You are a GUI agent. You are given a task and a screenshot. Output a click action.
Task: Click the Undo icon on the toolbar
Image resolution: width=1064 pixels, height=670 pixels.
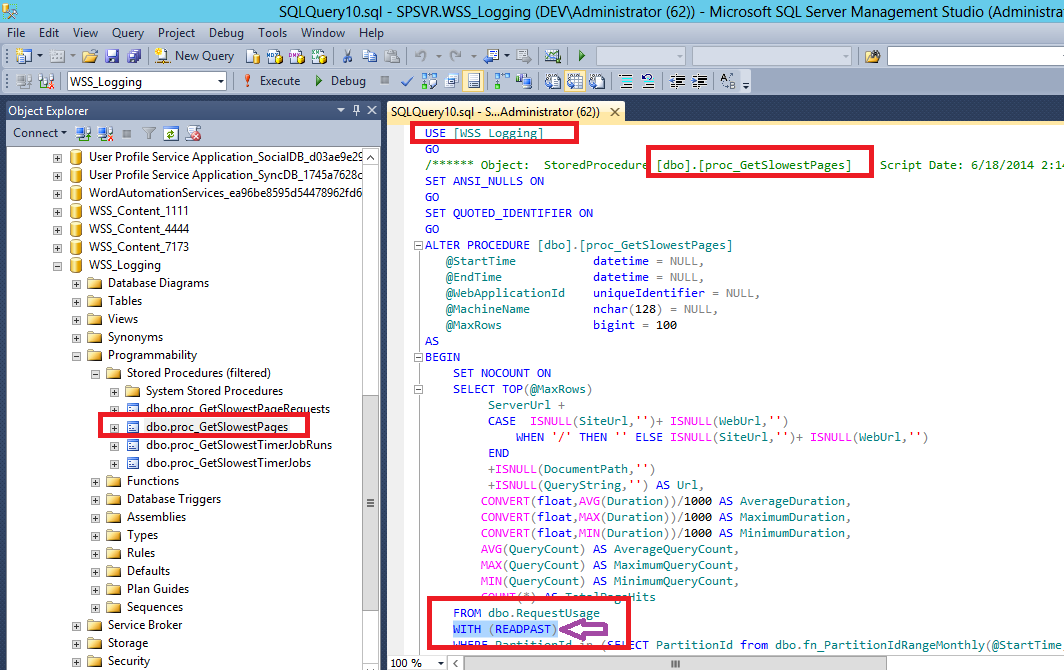click(x=420, y=55)
